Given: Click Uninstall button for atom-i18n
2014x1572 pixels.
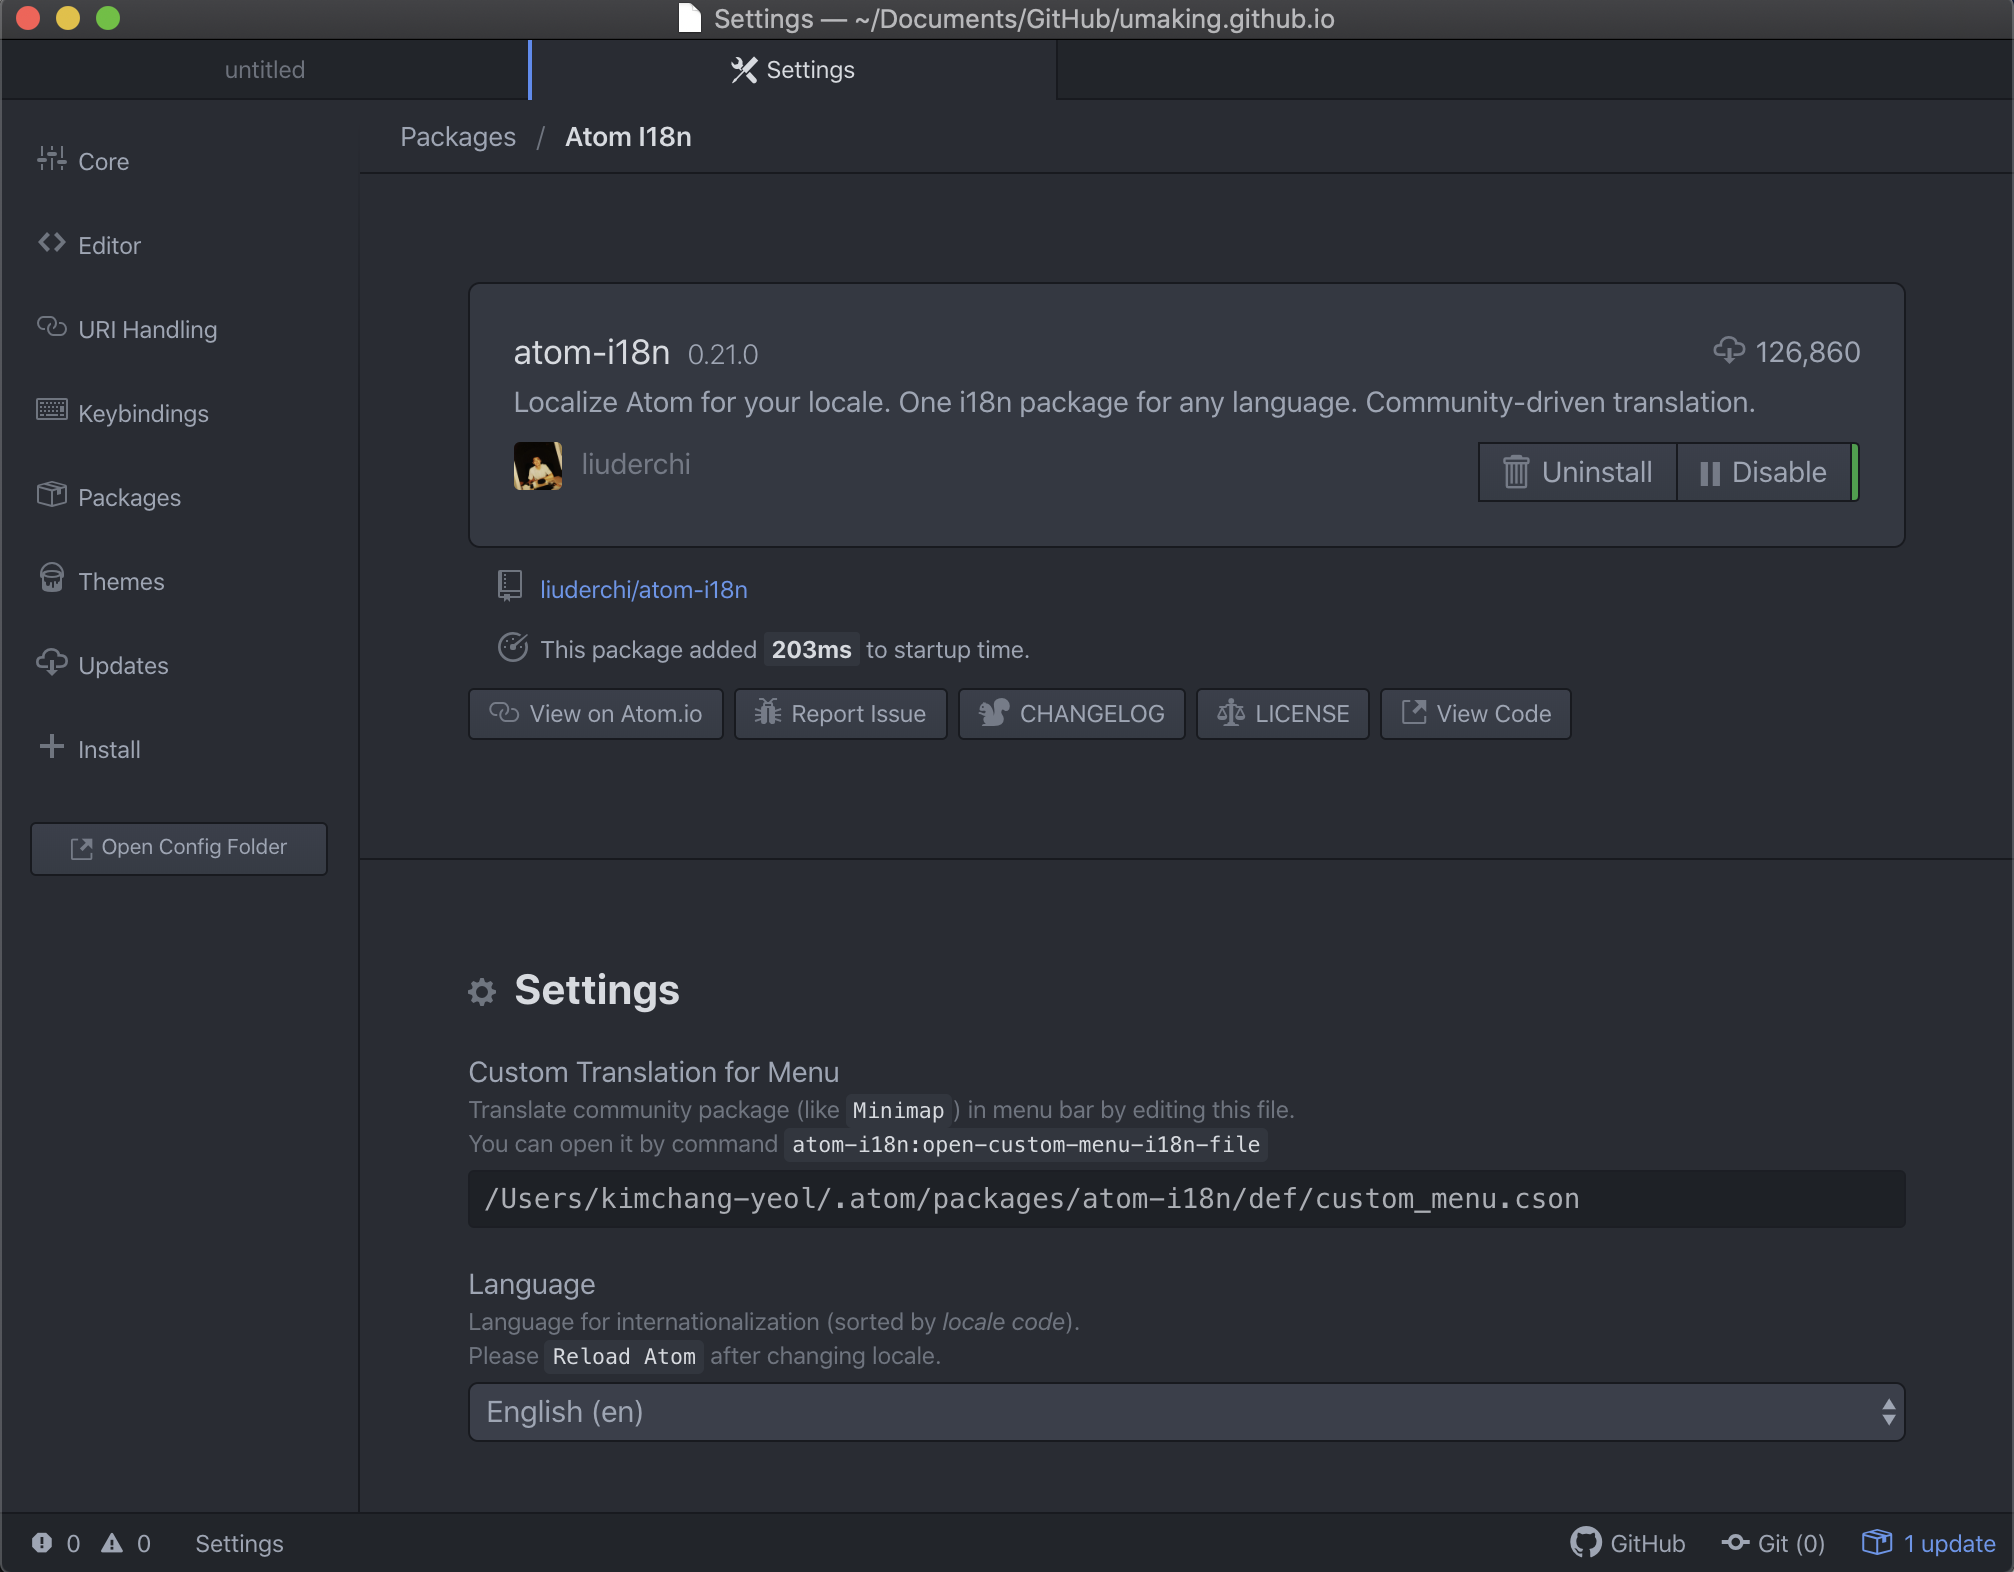Looking at the screenshot, I should coord(1578,472).
